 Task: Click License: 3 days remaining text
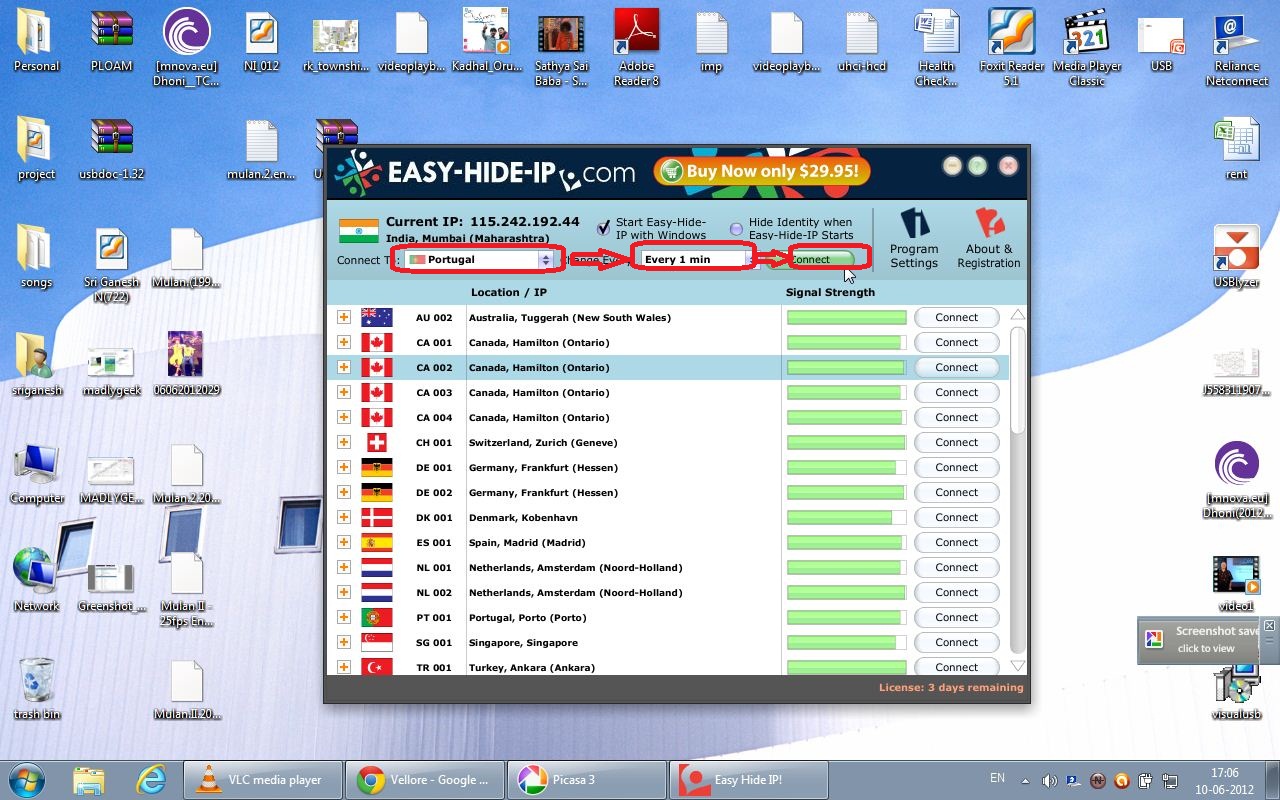[x=951, y=687]
